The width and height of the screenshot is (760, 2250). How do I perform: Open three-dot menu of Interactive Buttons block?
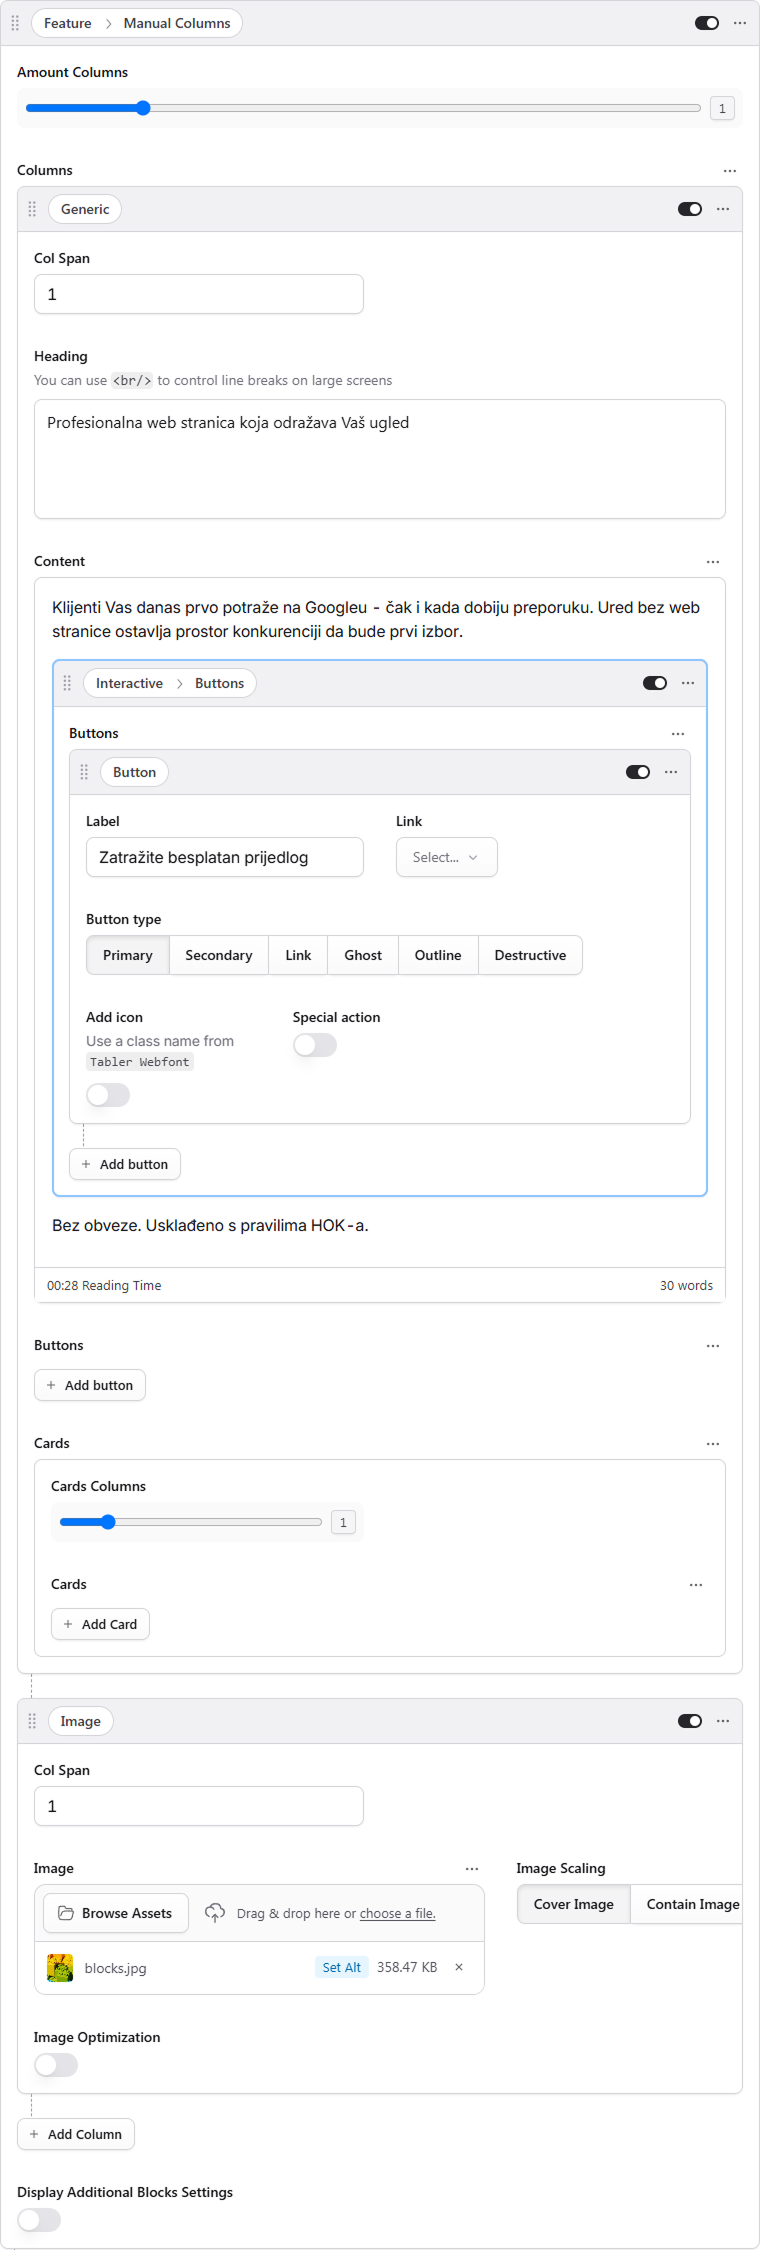point(688,683)
